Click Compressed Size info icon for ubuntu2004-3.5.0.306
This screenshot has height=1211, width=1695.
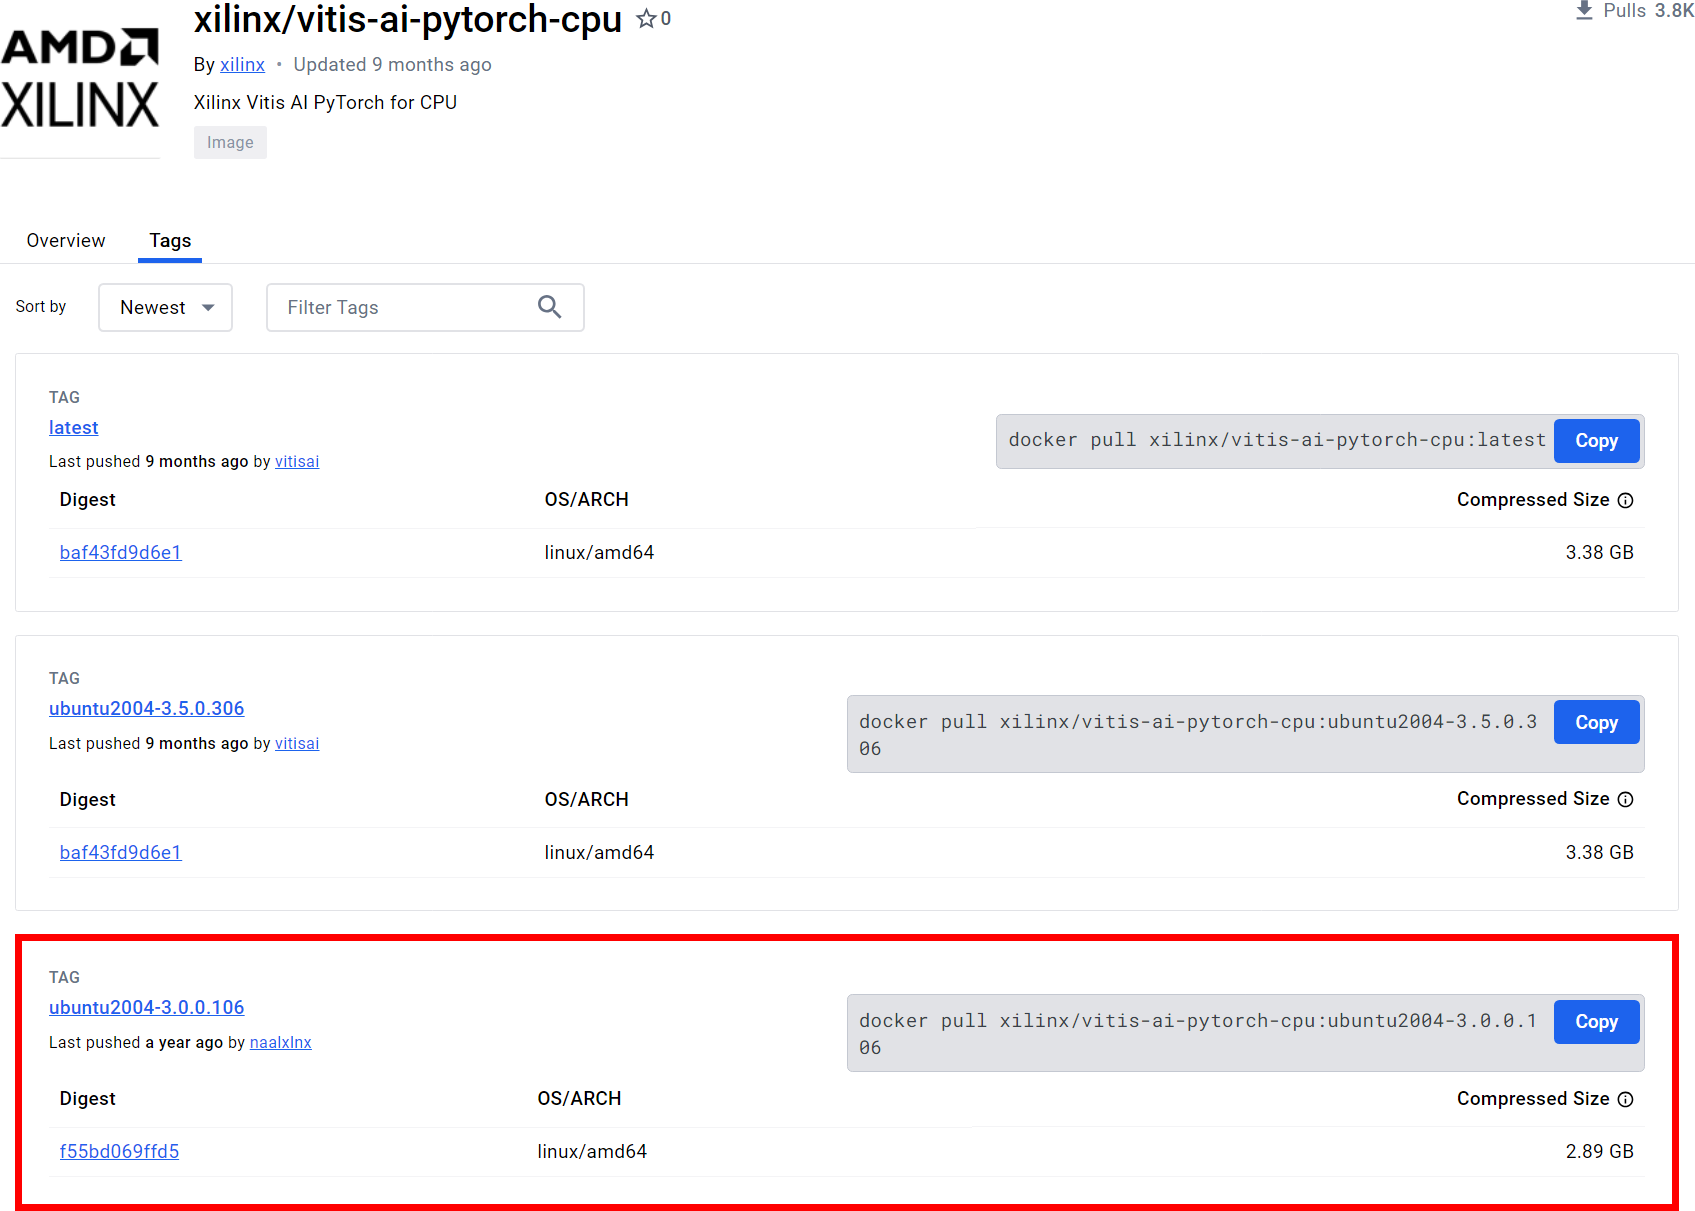[1626, 799]
